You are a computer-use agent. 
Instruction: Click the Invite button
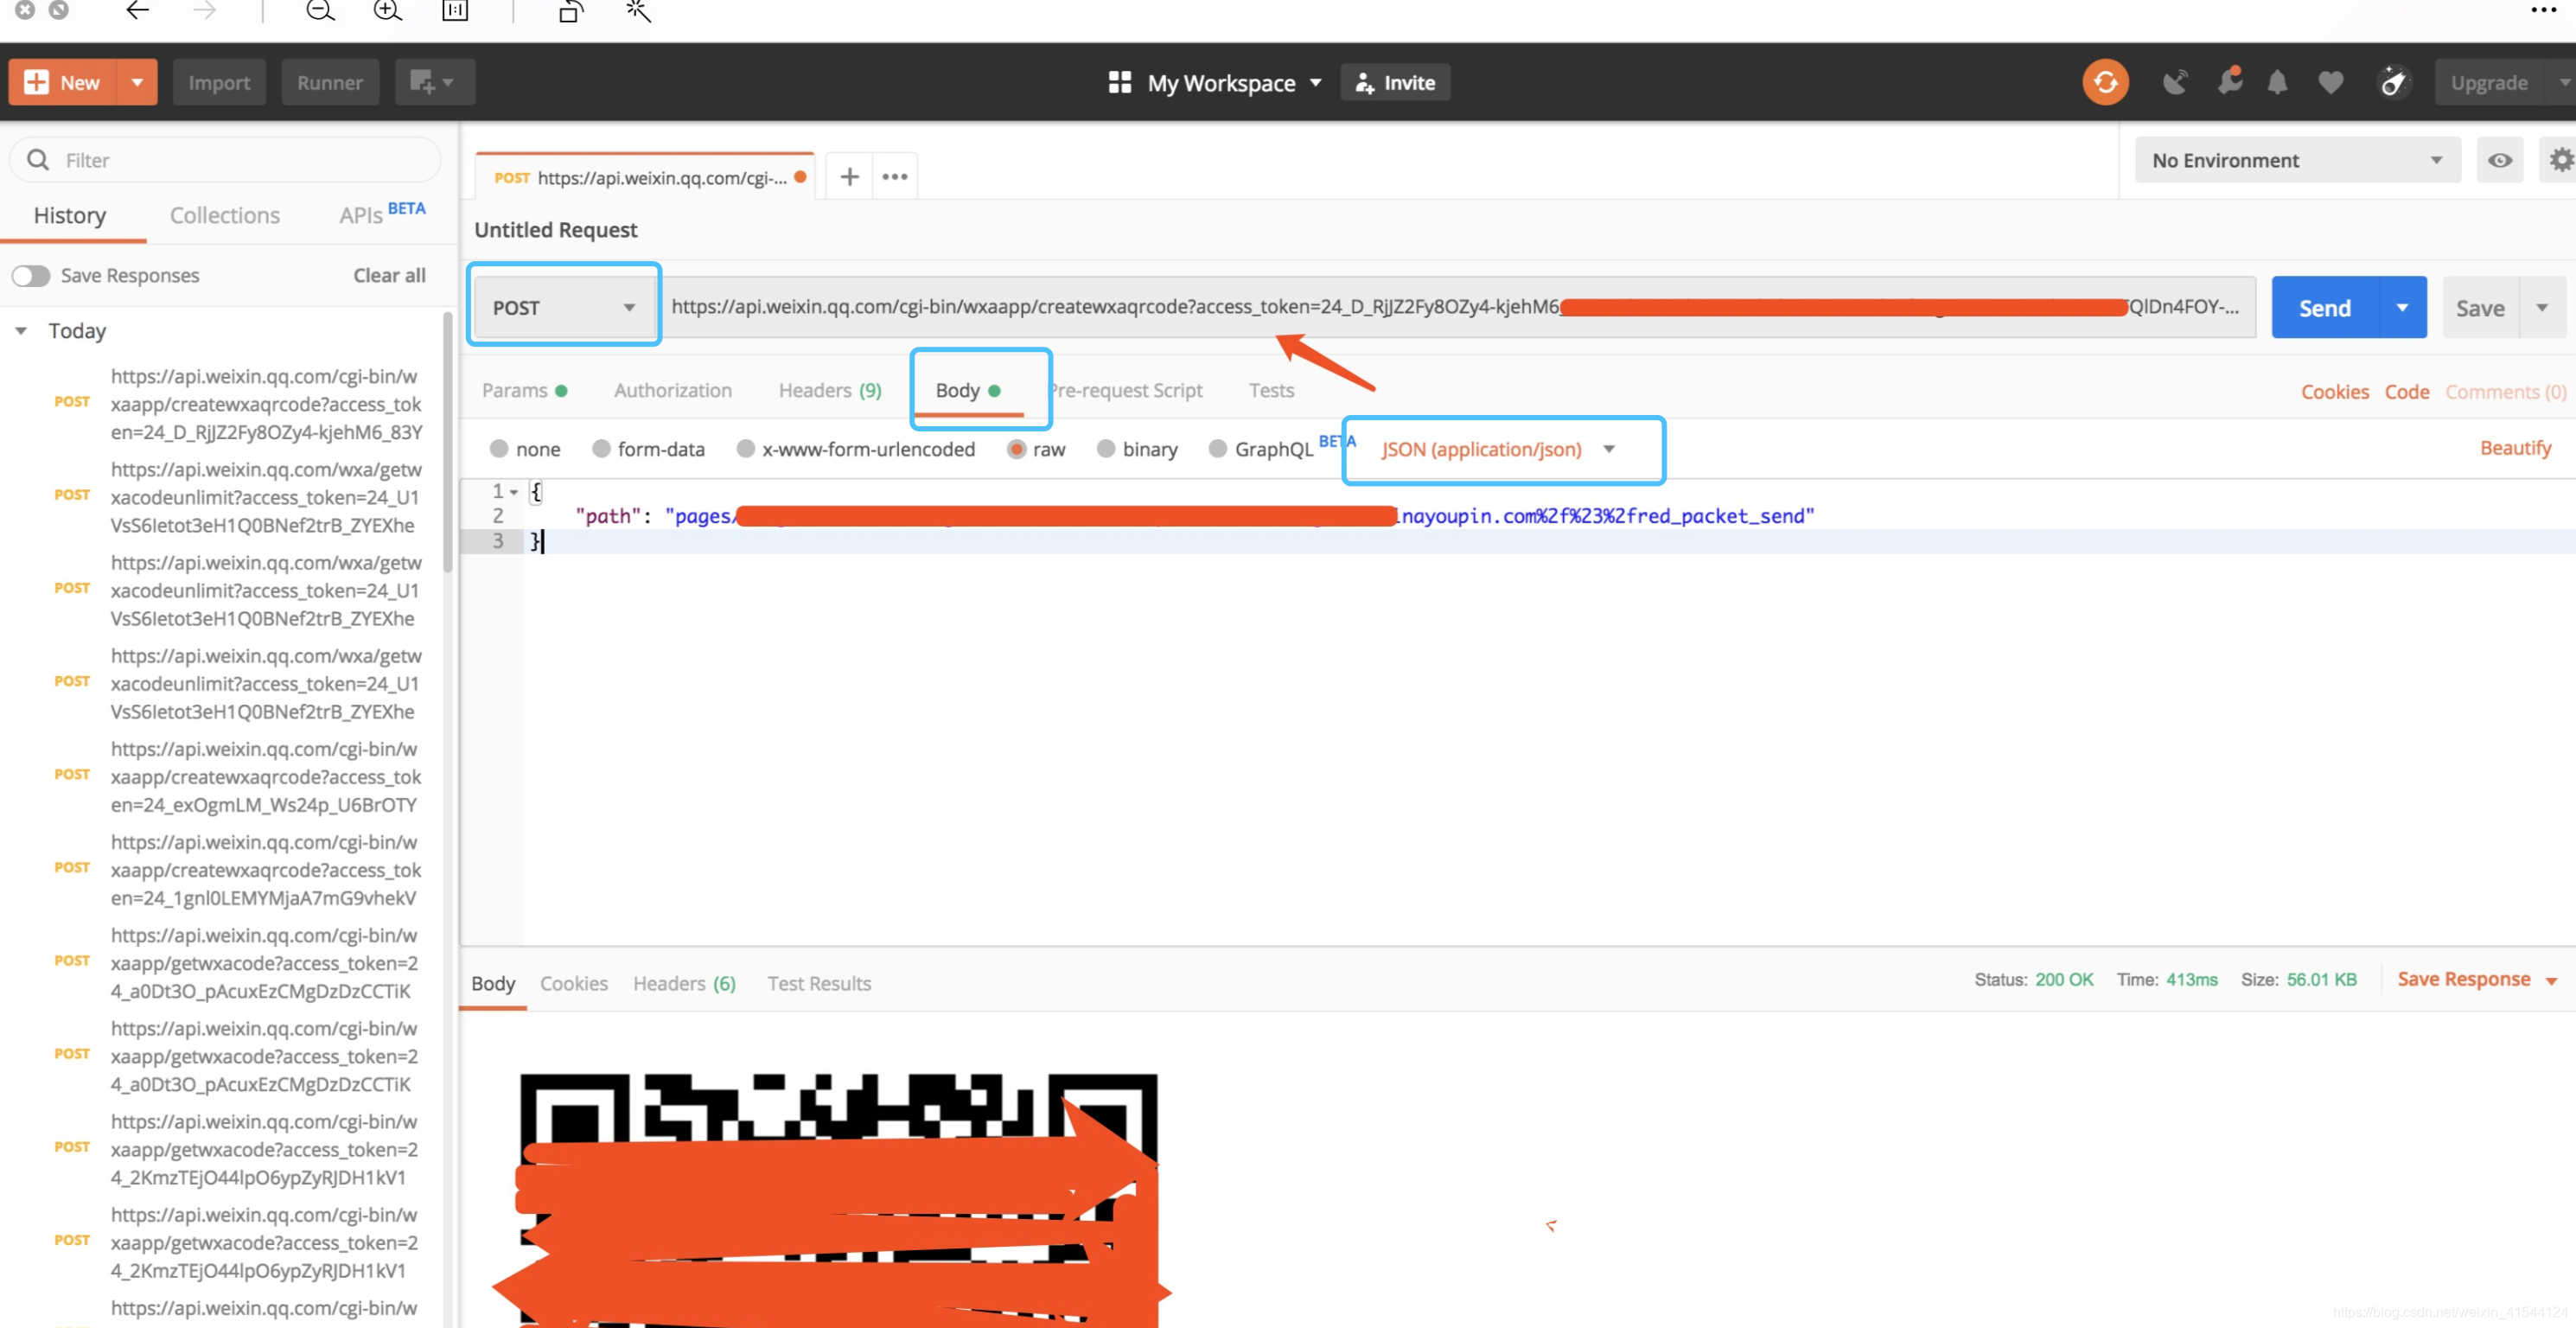pyautogui.click(x=1395, y=82)
